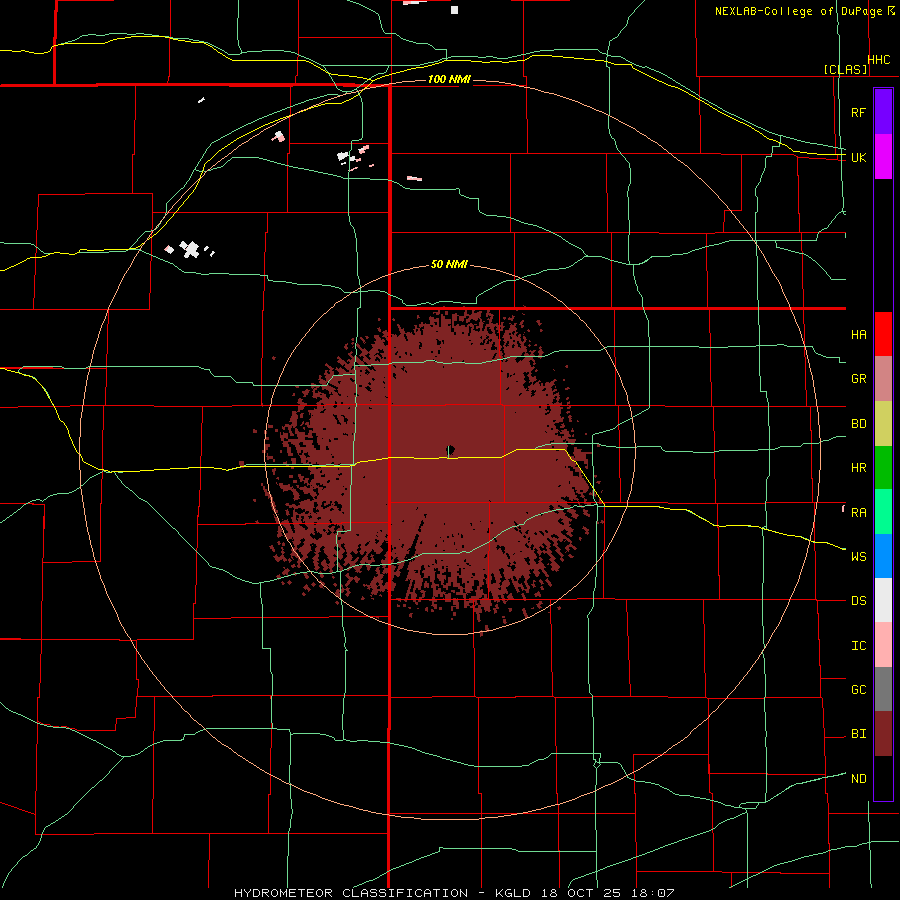Click the BD yellow legend swatch
900x900 pixels.
883,423
